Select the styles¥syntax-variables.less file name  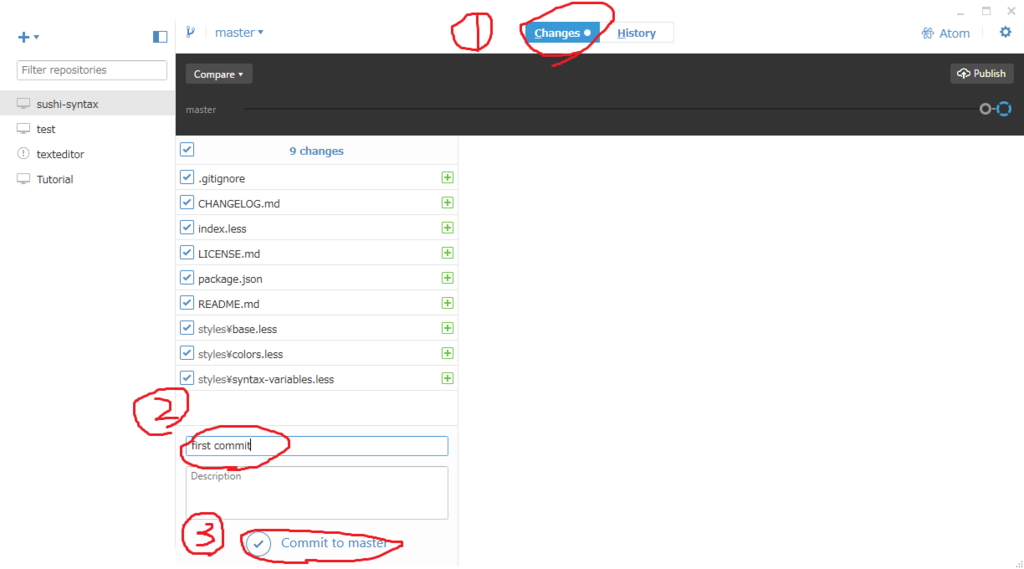(x=266, y=379)
